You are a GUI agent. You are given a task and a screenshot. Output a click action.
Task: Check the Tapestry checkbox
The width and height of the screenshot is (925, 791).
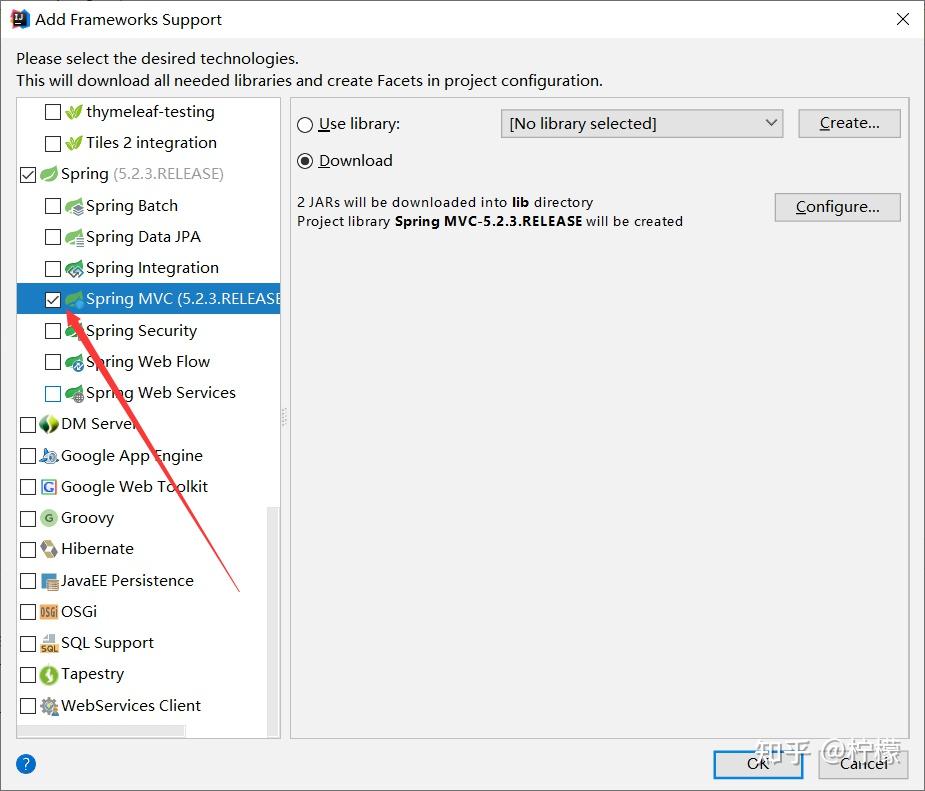[28, 675]
